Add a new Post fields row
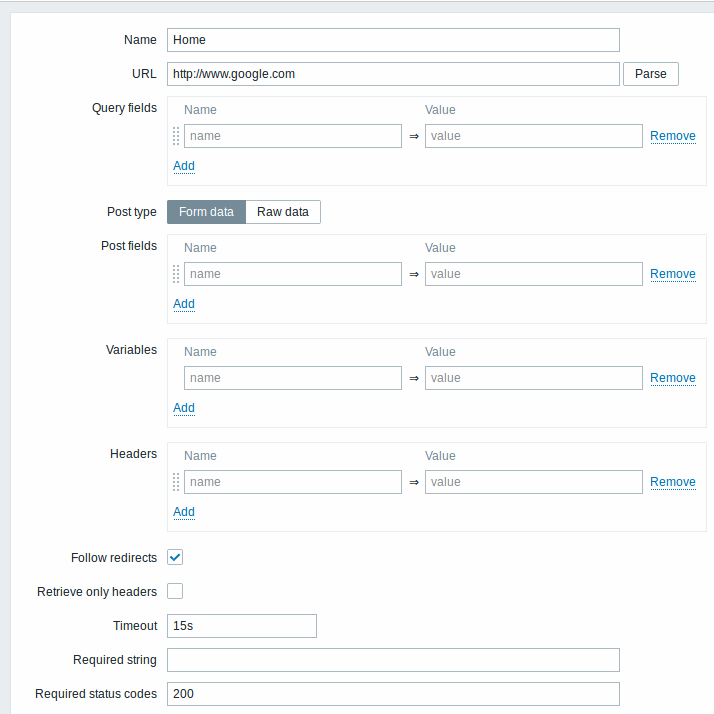 (184, 304)
